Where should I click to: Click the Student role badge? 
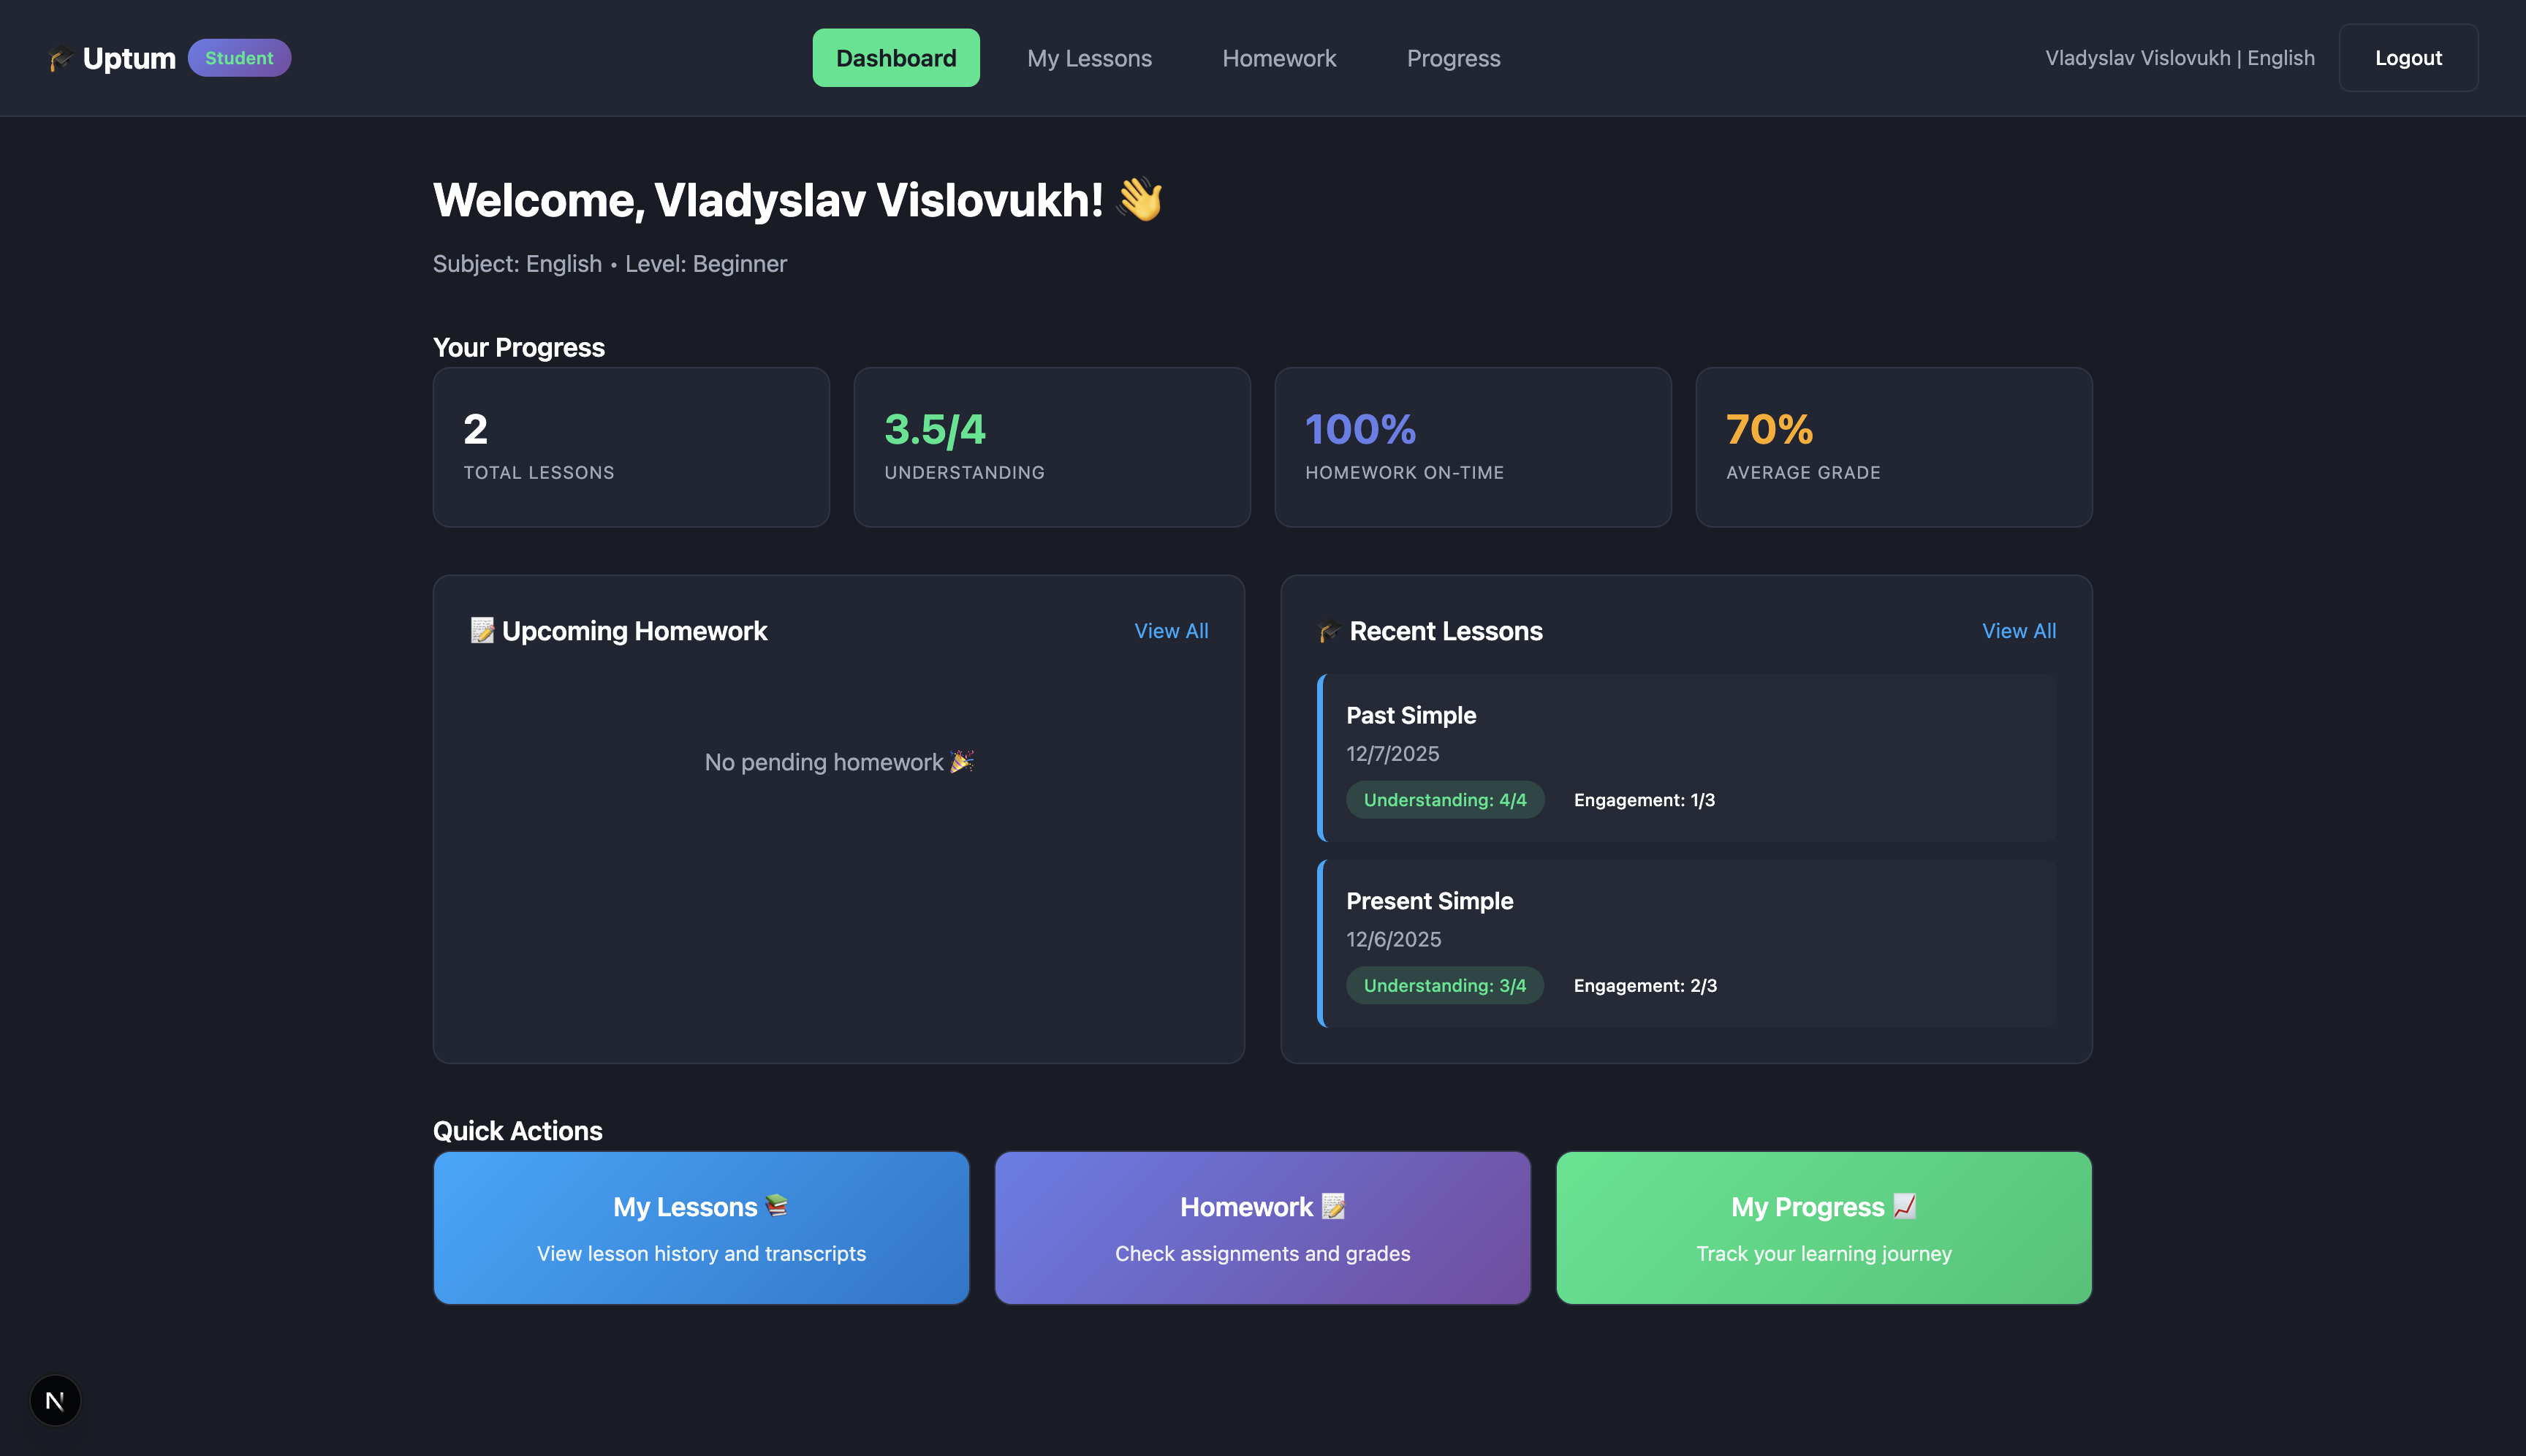[x=239, y=58]
